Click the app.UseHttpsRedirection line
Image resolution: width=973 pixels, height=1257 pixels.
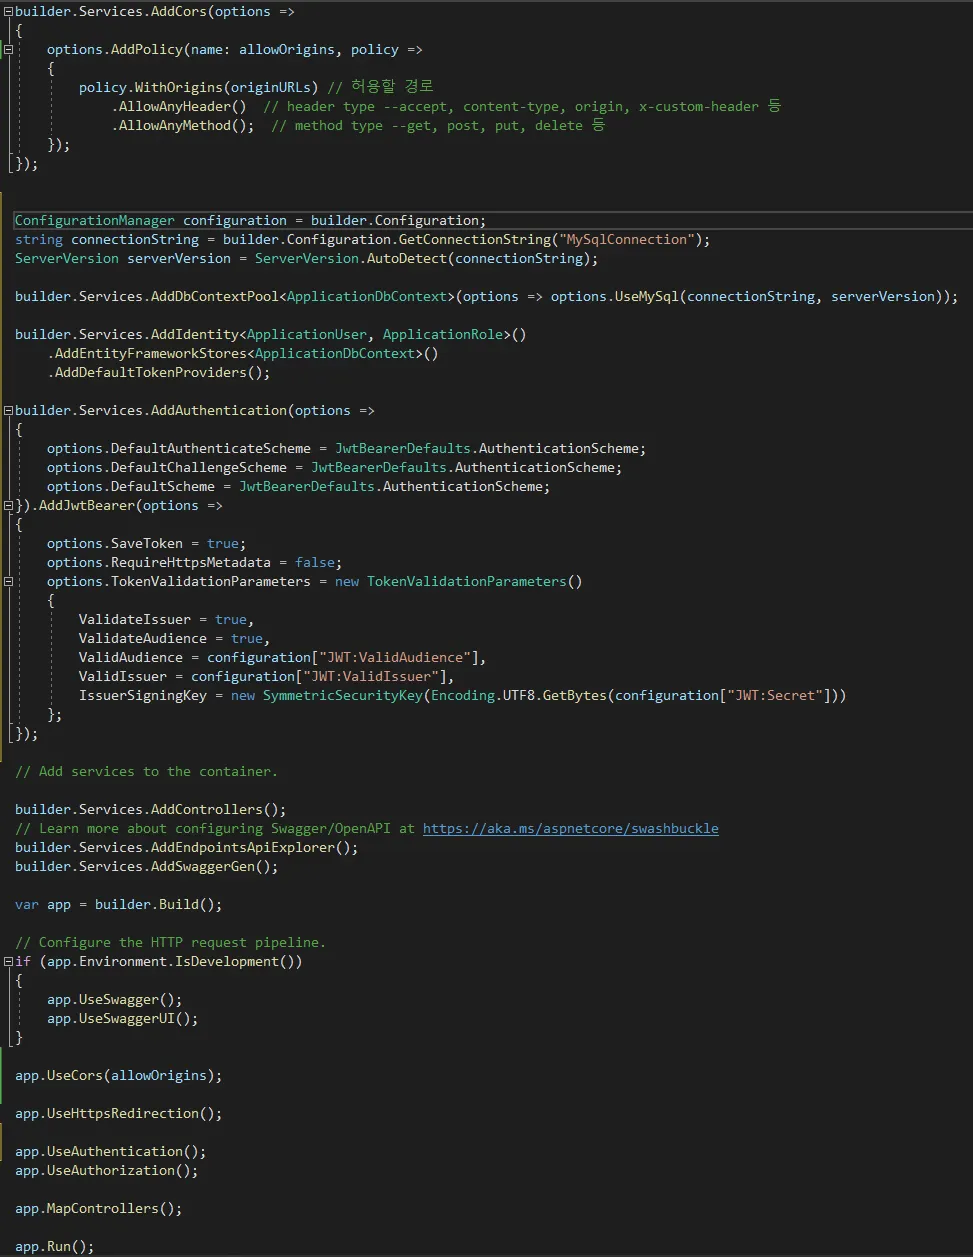[x=118, y=1114]
